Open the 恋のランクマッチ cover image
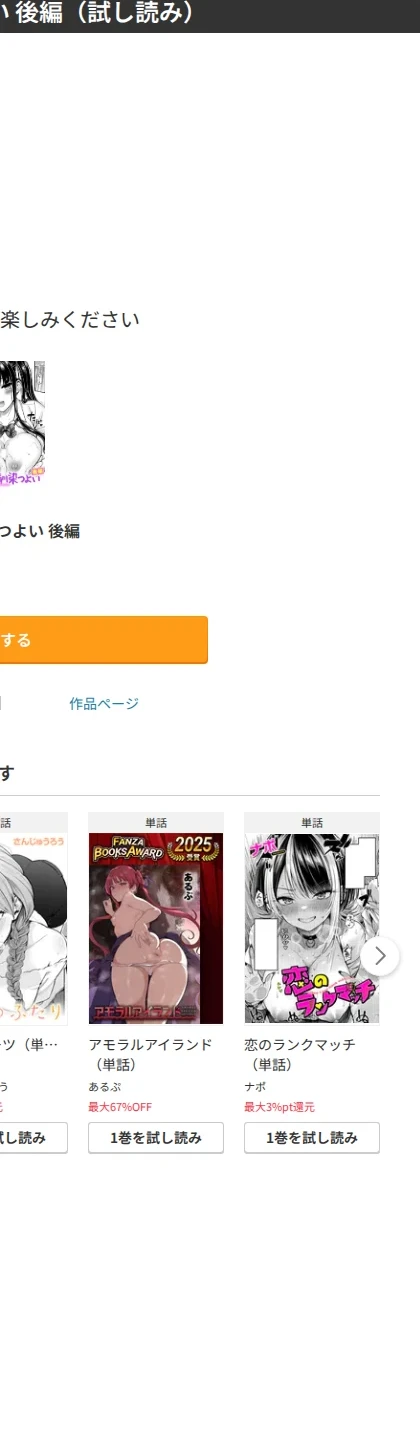Image resolution: width=420 pixels, height=1429 pixels. [312, 928]
